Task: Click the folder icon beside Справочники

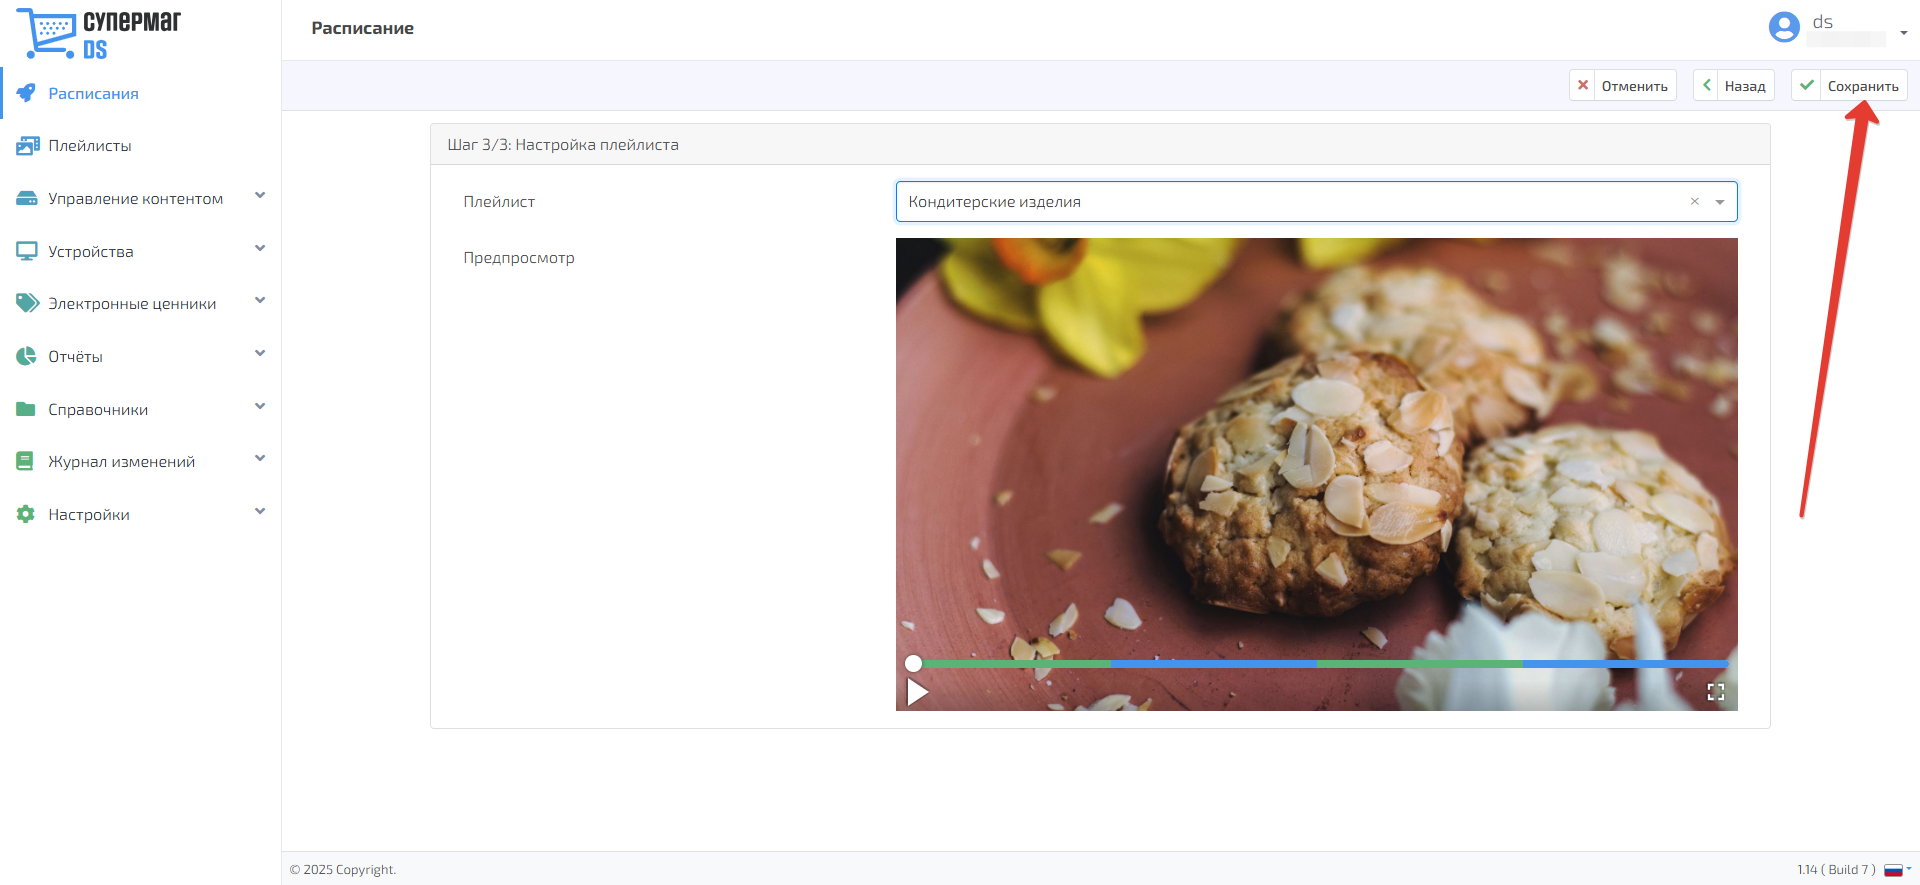Action: tap(26, 409)
